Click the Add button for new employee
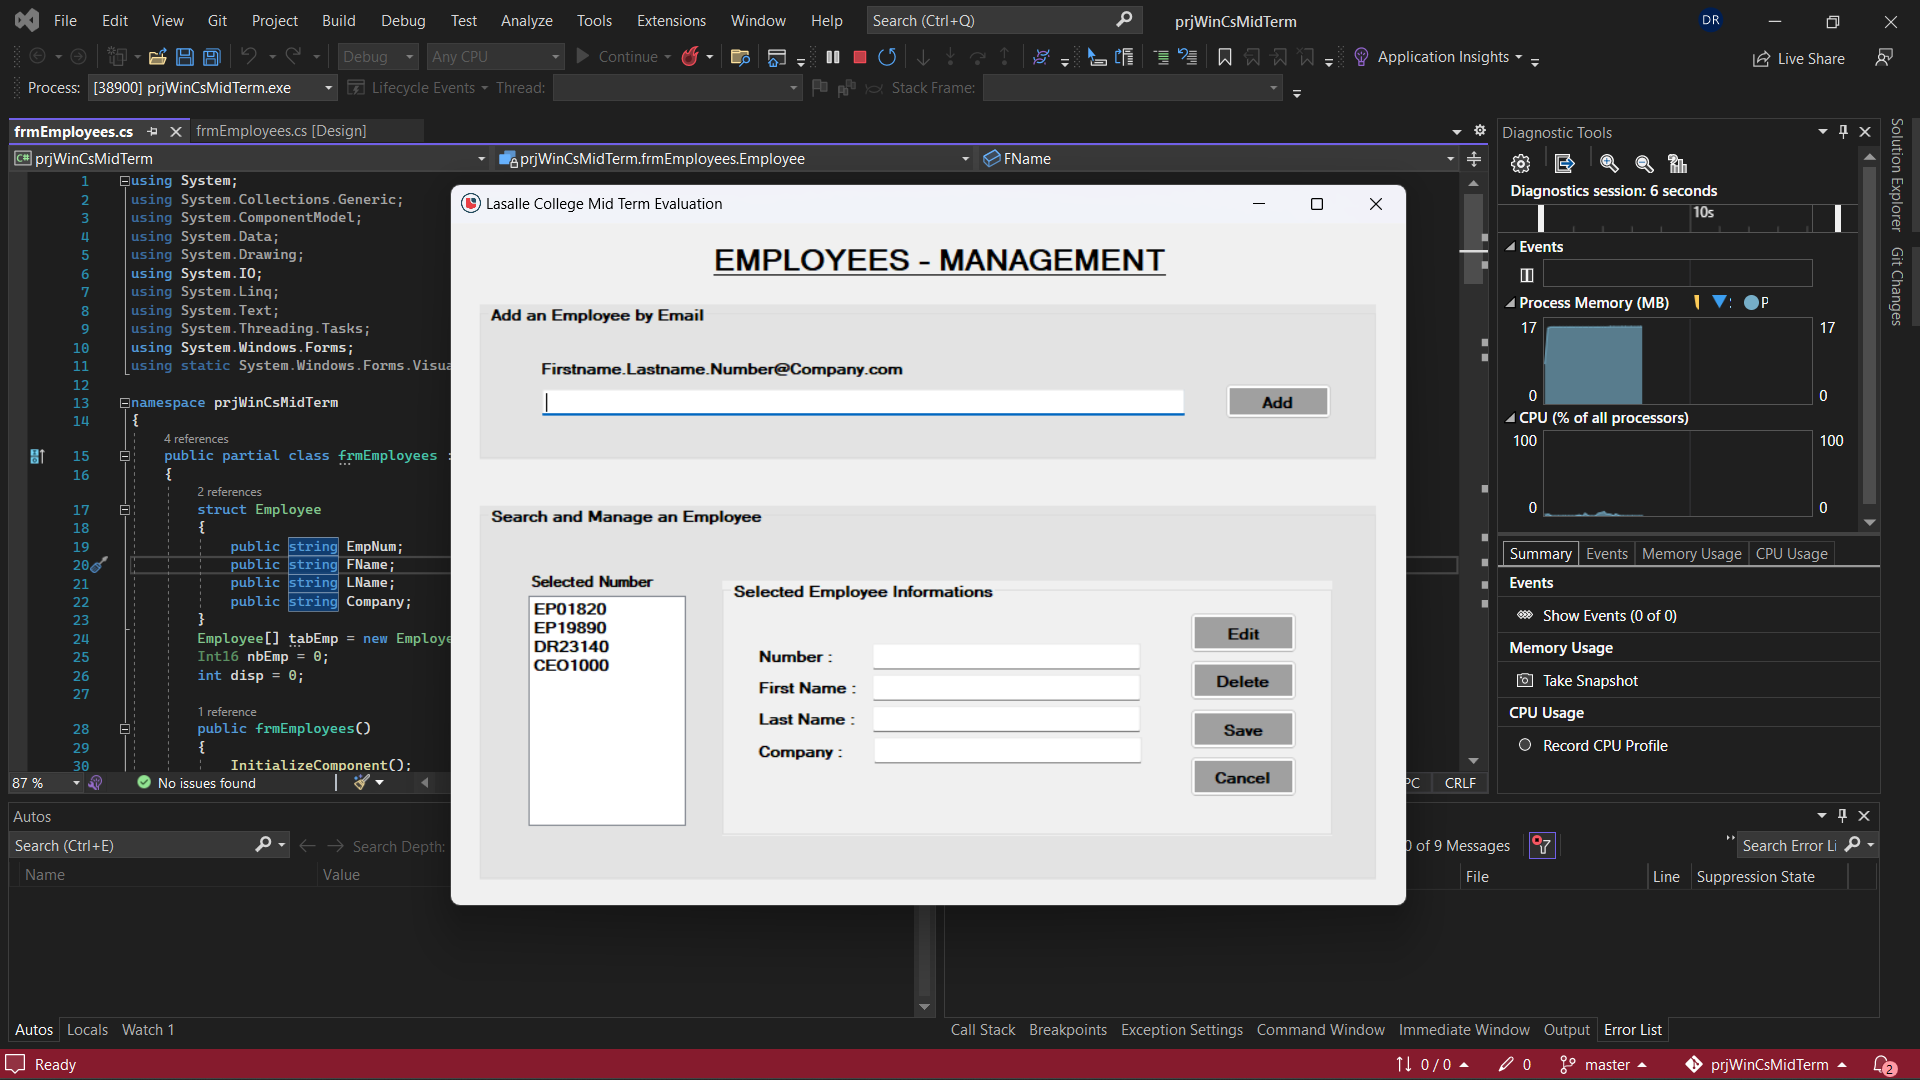1920x1080 pixels. [1277, 401]
